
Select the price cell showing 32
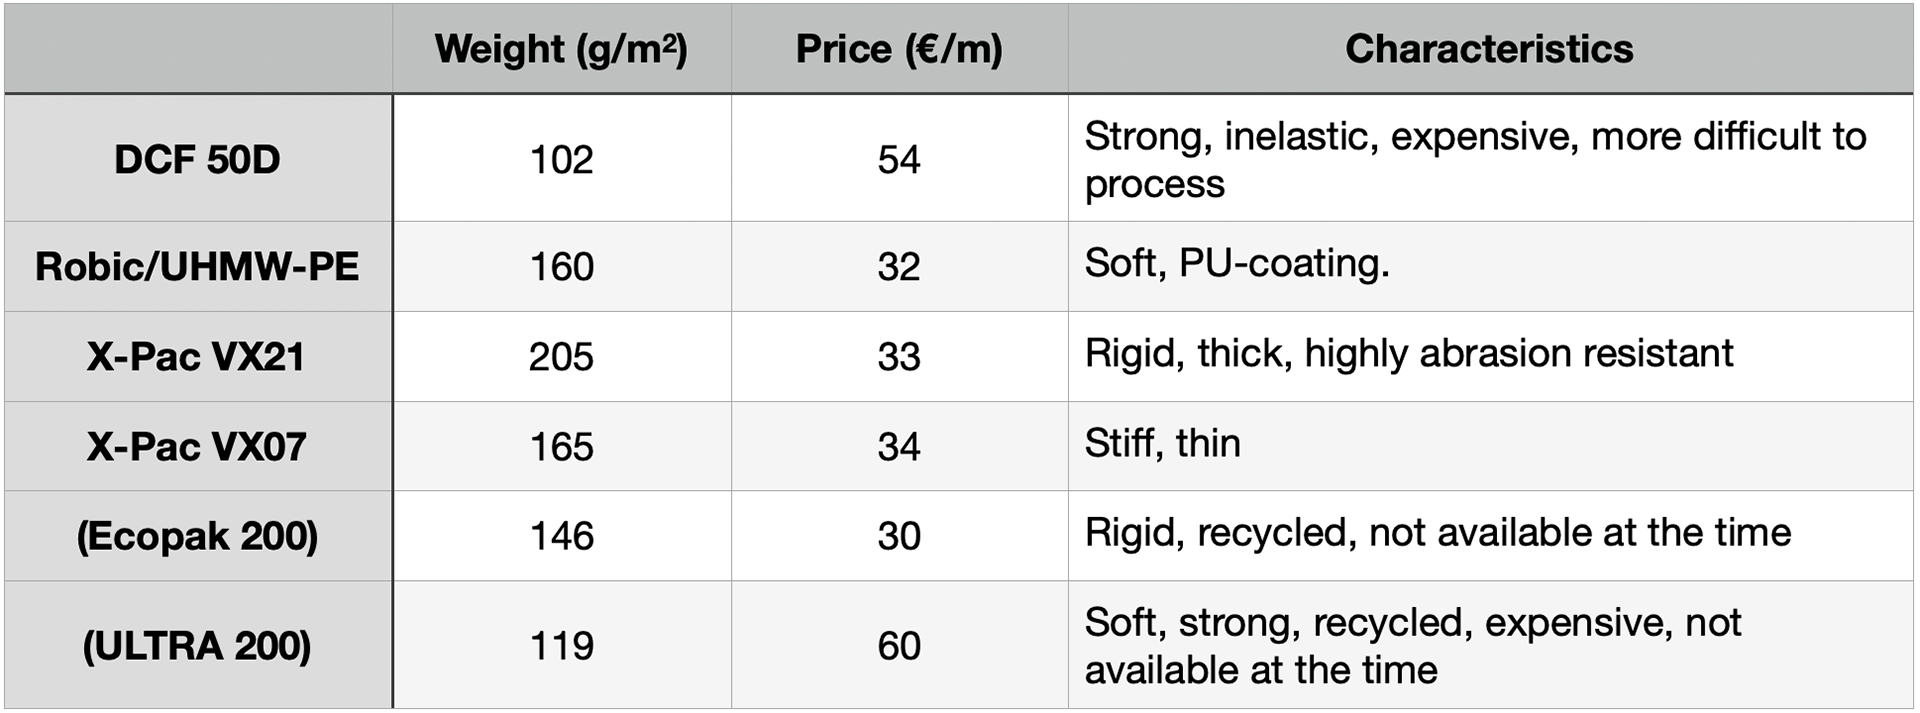899,266
